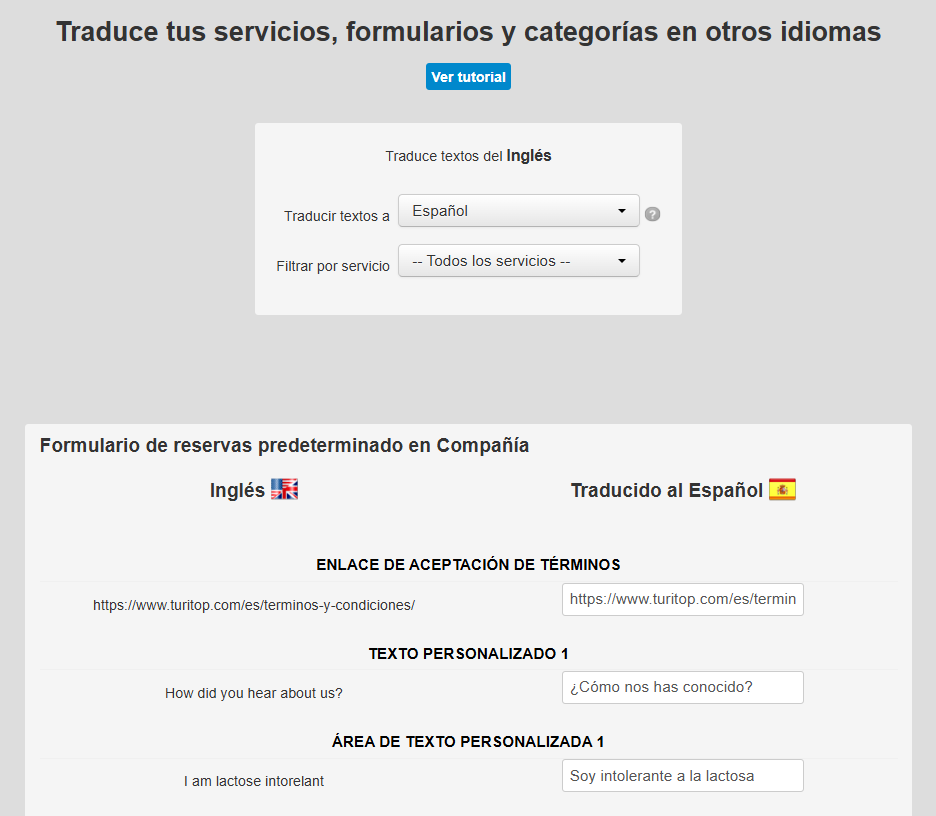Screen dimensions: 936x816
Task: Select the text How did you hear about us?
Action: (x=254, y=693)
